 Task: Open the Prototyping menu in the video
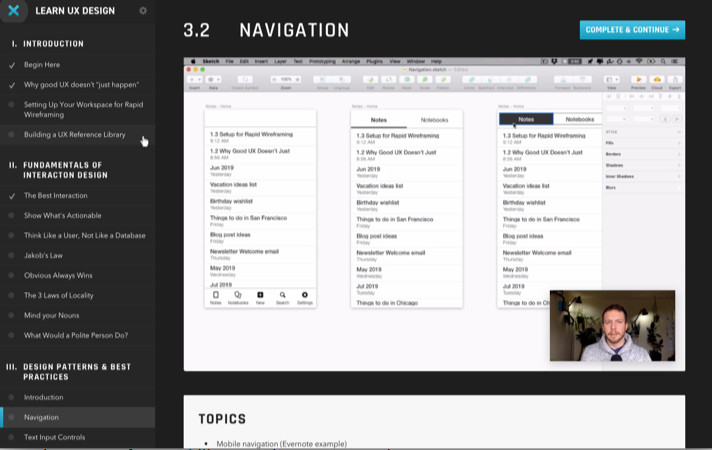tap(322, 61)
